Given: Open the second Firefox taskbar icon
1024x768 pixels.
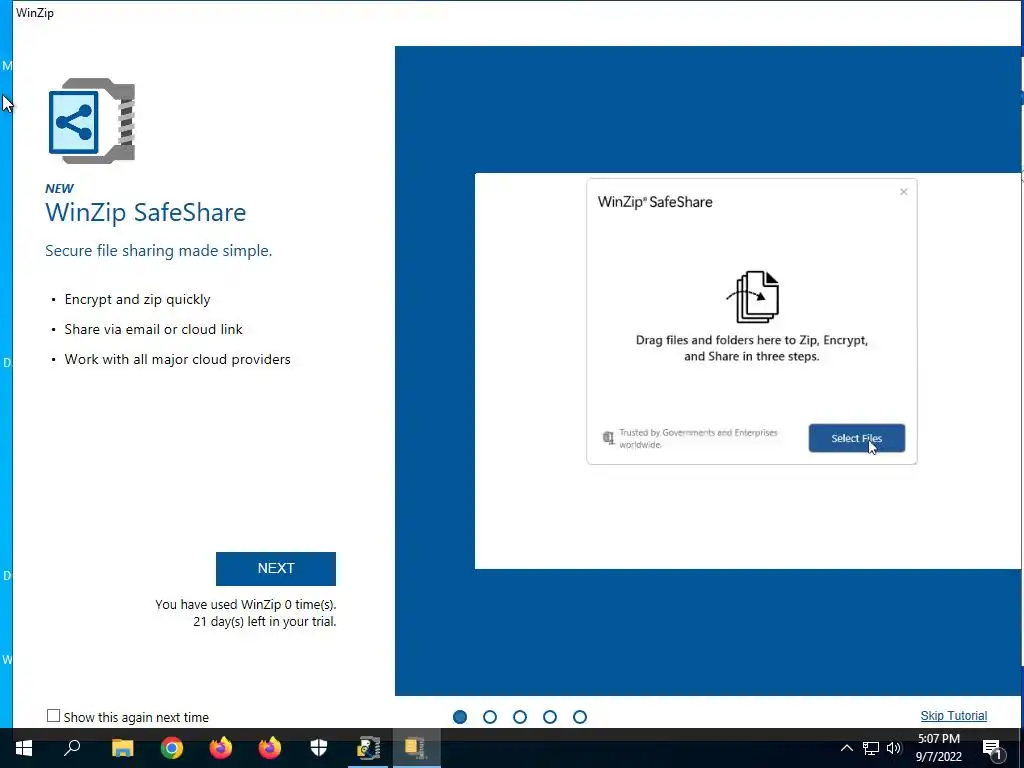Looking at the screenshot, I should (x=270, y=748).
